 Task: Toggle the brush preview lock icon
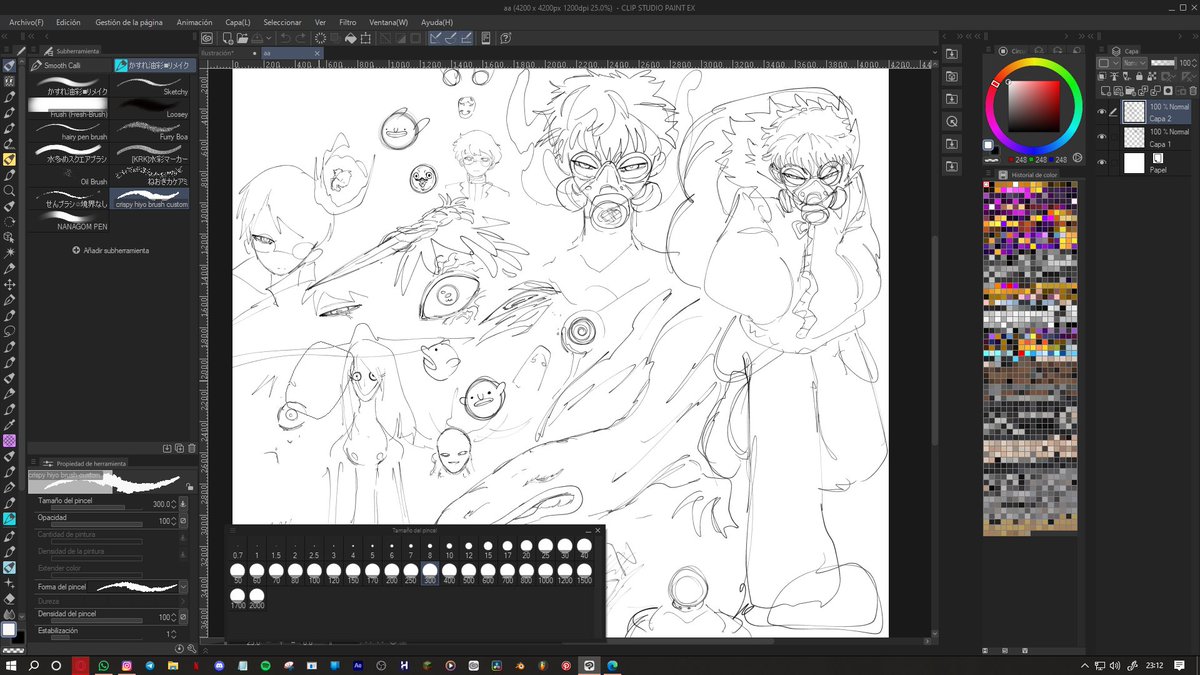pos(189,487)
